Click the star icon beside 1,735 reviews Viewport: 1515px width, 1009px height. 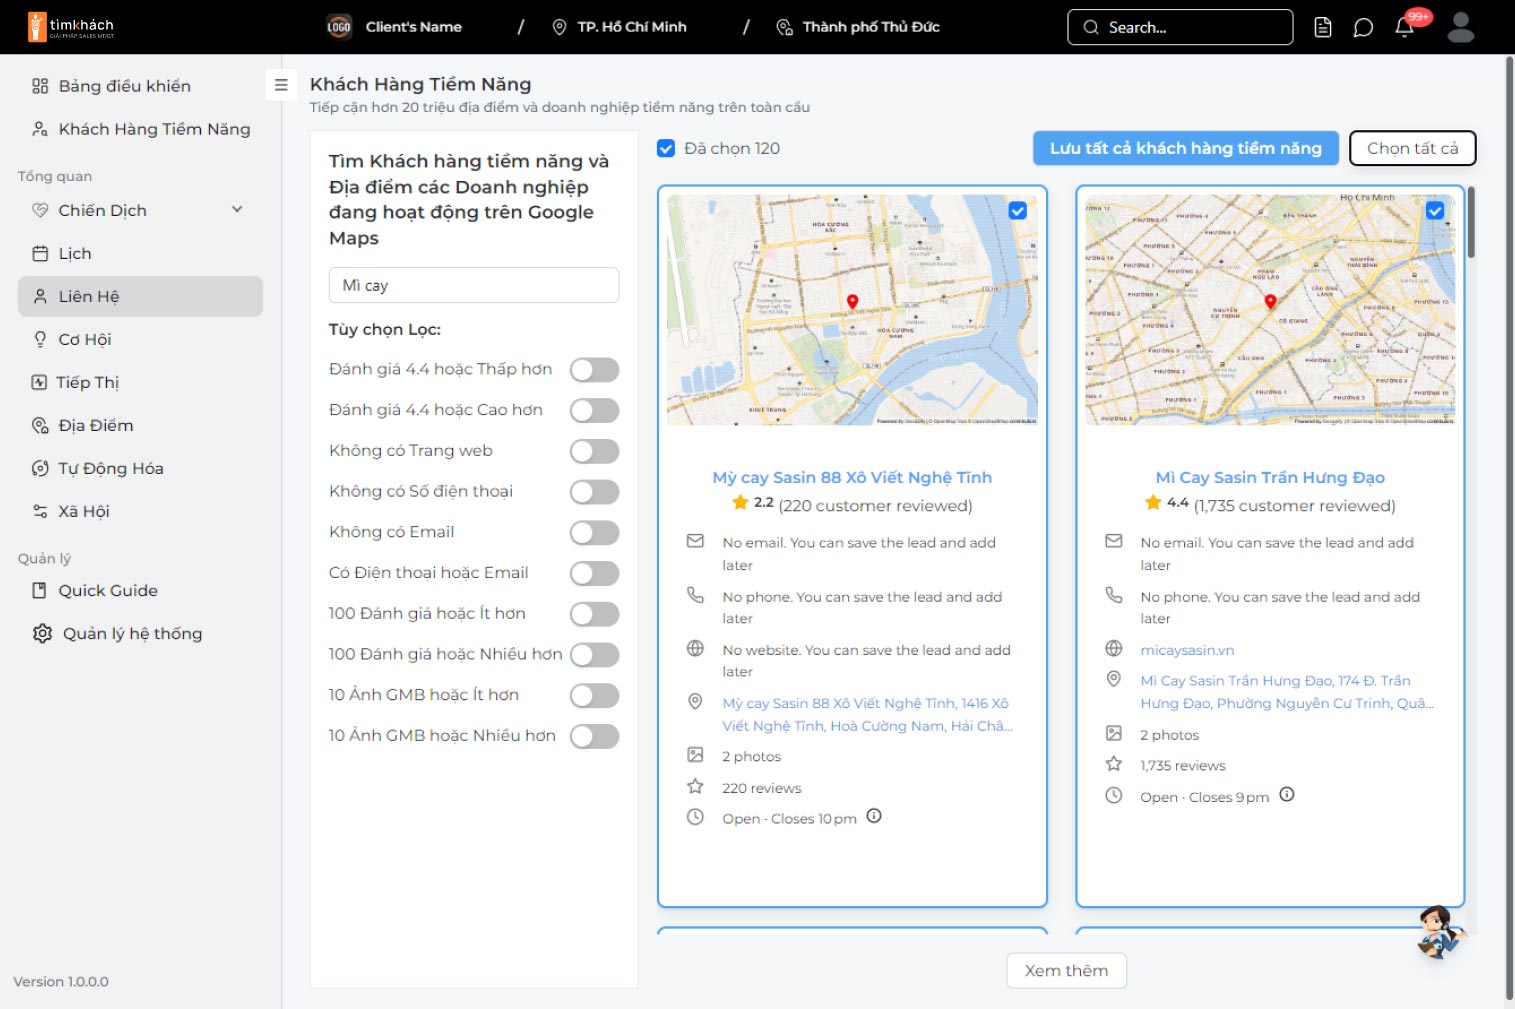(x=1114, y=764)
